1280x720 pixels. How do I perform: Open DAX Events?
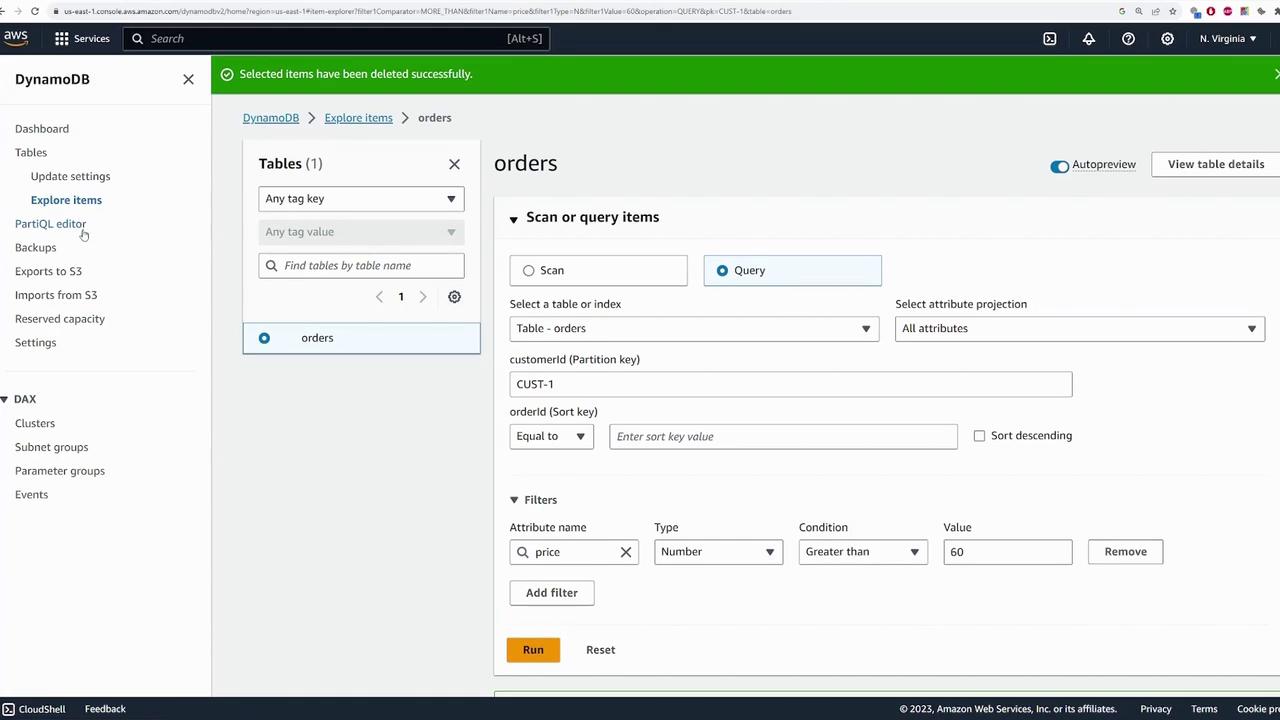31,495
